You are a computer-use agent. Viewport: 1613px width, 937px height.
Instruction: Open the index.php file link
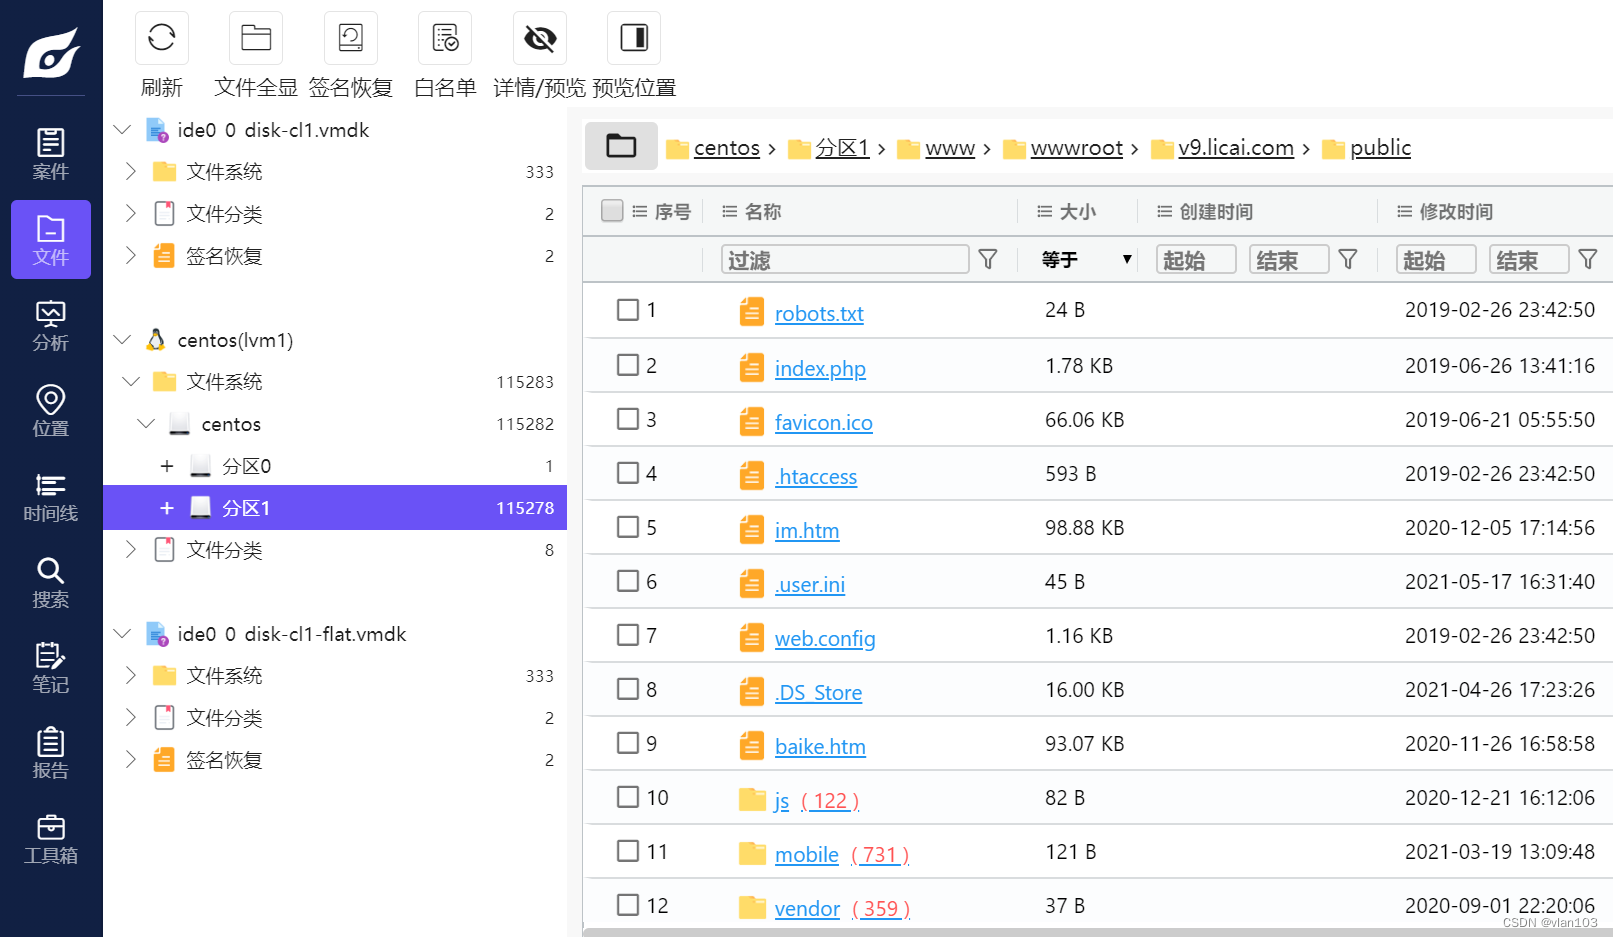click(x=820, y=368)
